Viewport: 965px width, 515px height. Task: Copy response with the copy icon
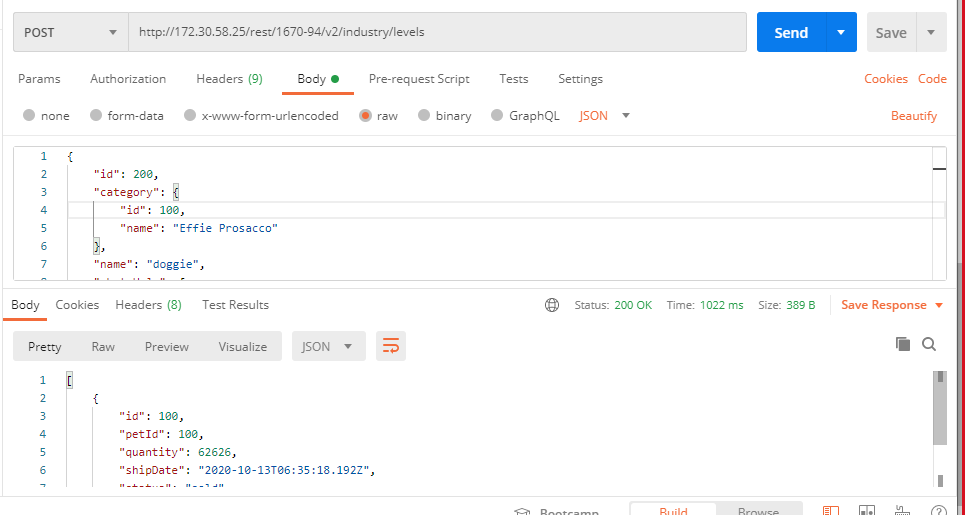(903, 344)
